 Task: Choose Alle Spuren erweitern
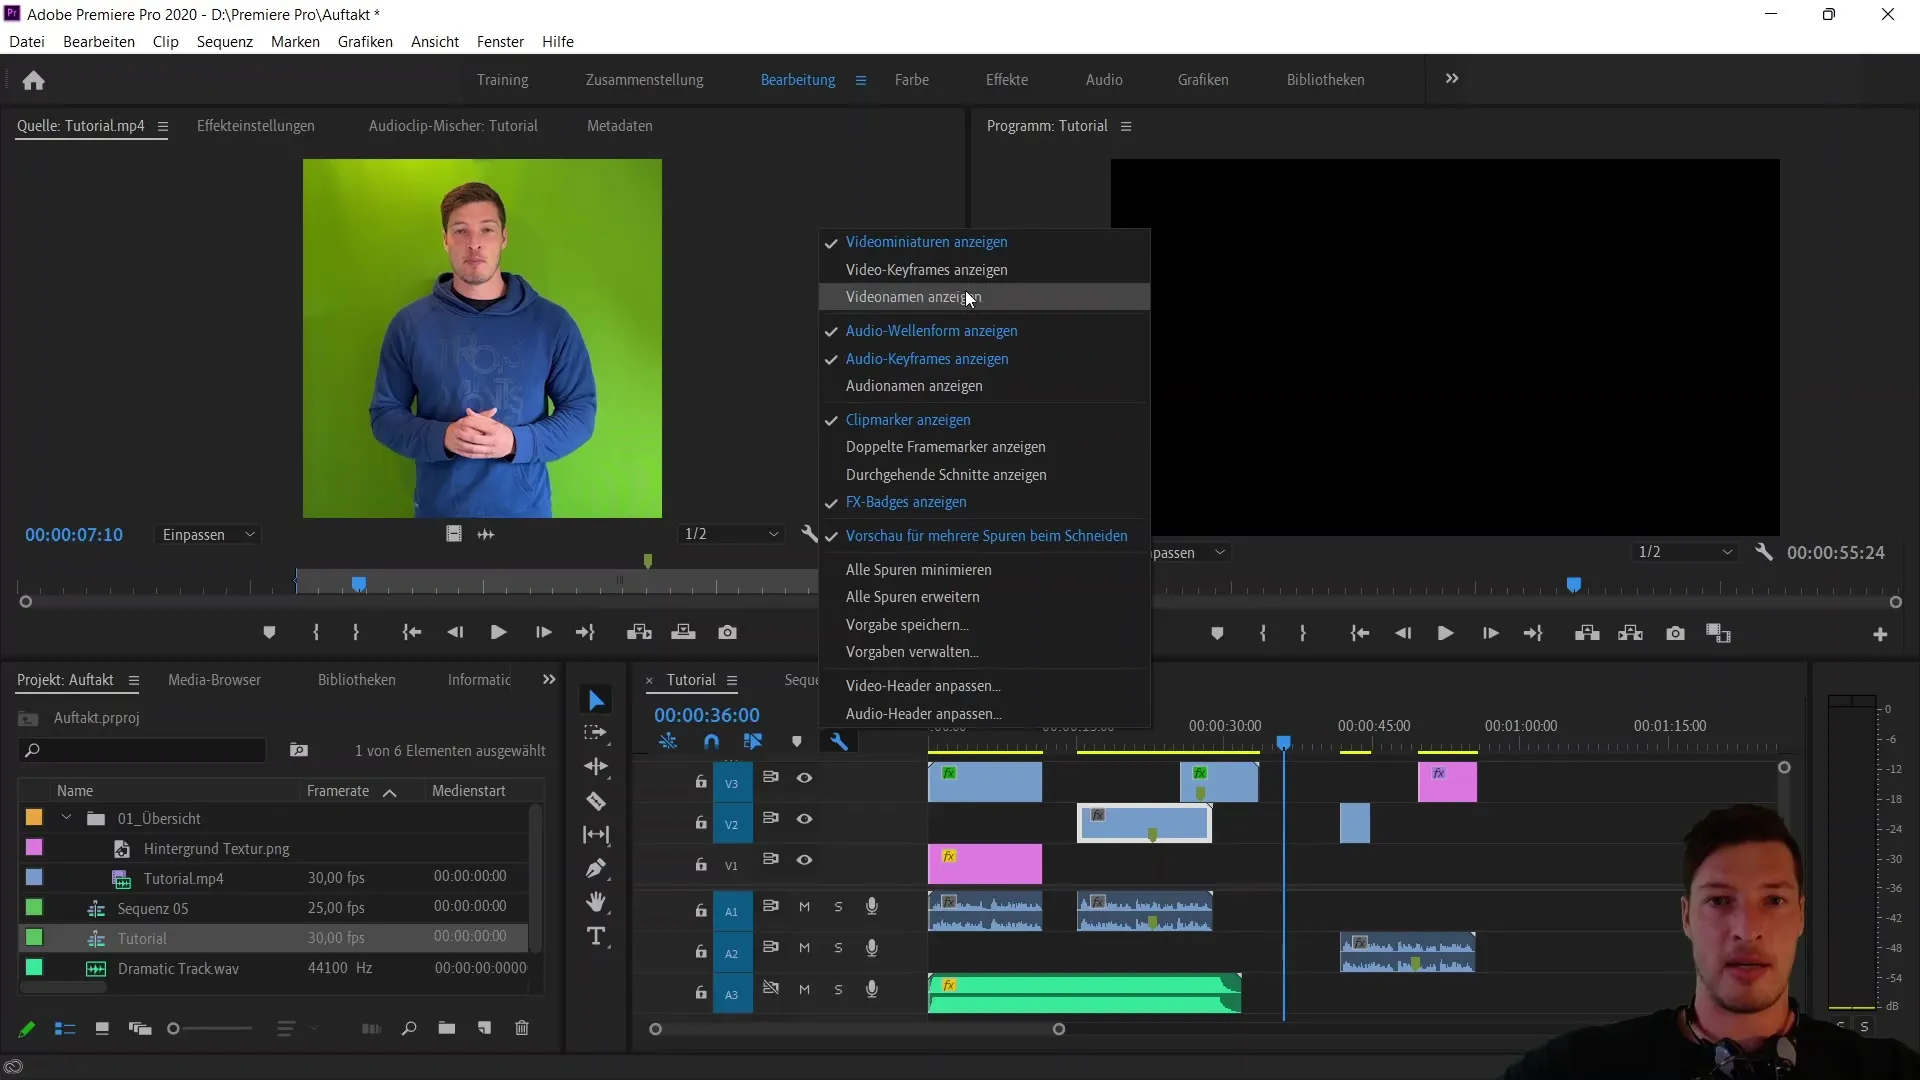(x=984, y=597)
